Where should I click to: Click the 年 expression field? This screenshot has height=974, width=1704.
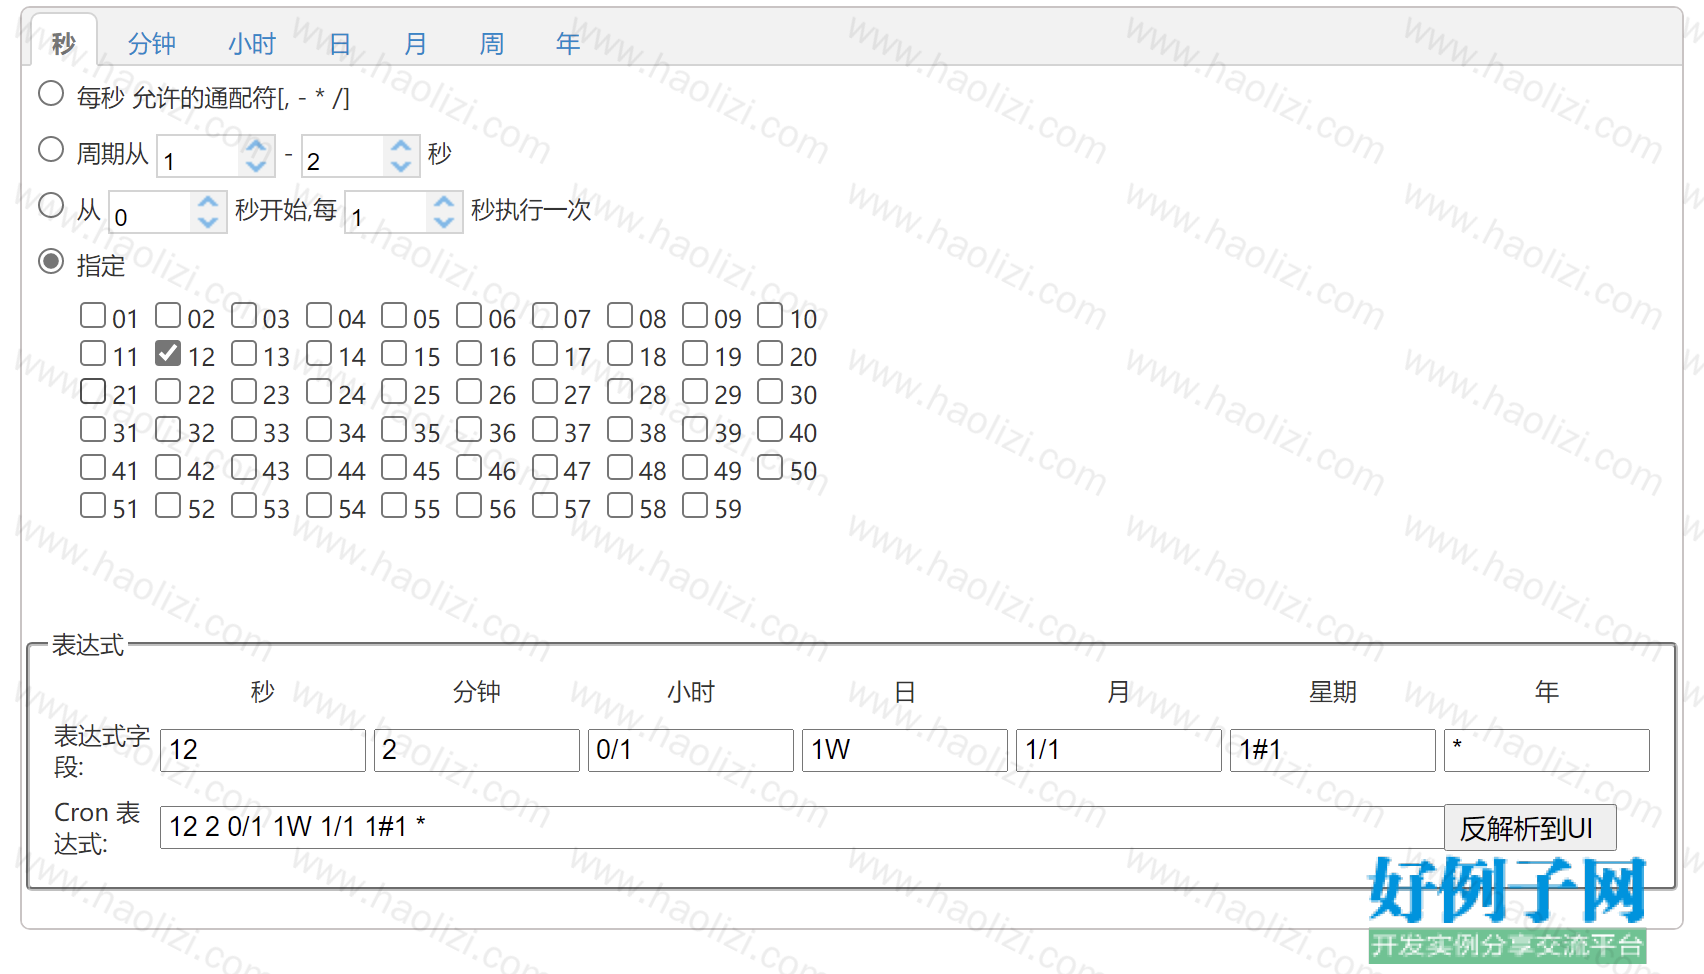click(1547, 750)
